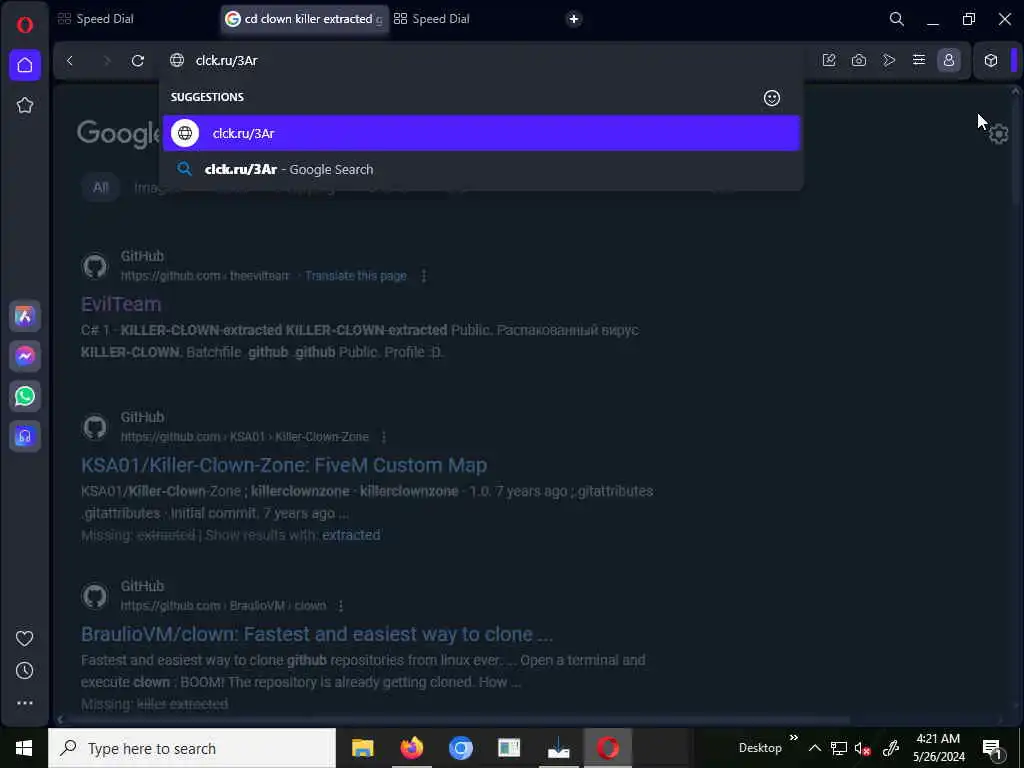This screenshot has height=768, width=1024.
Task: Open the profile account icon
Action: tap(949, 60)
